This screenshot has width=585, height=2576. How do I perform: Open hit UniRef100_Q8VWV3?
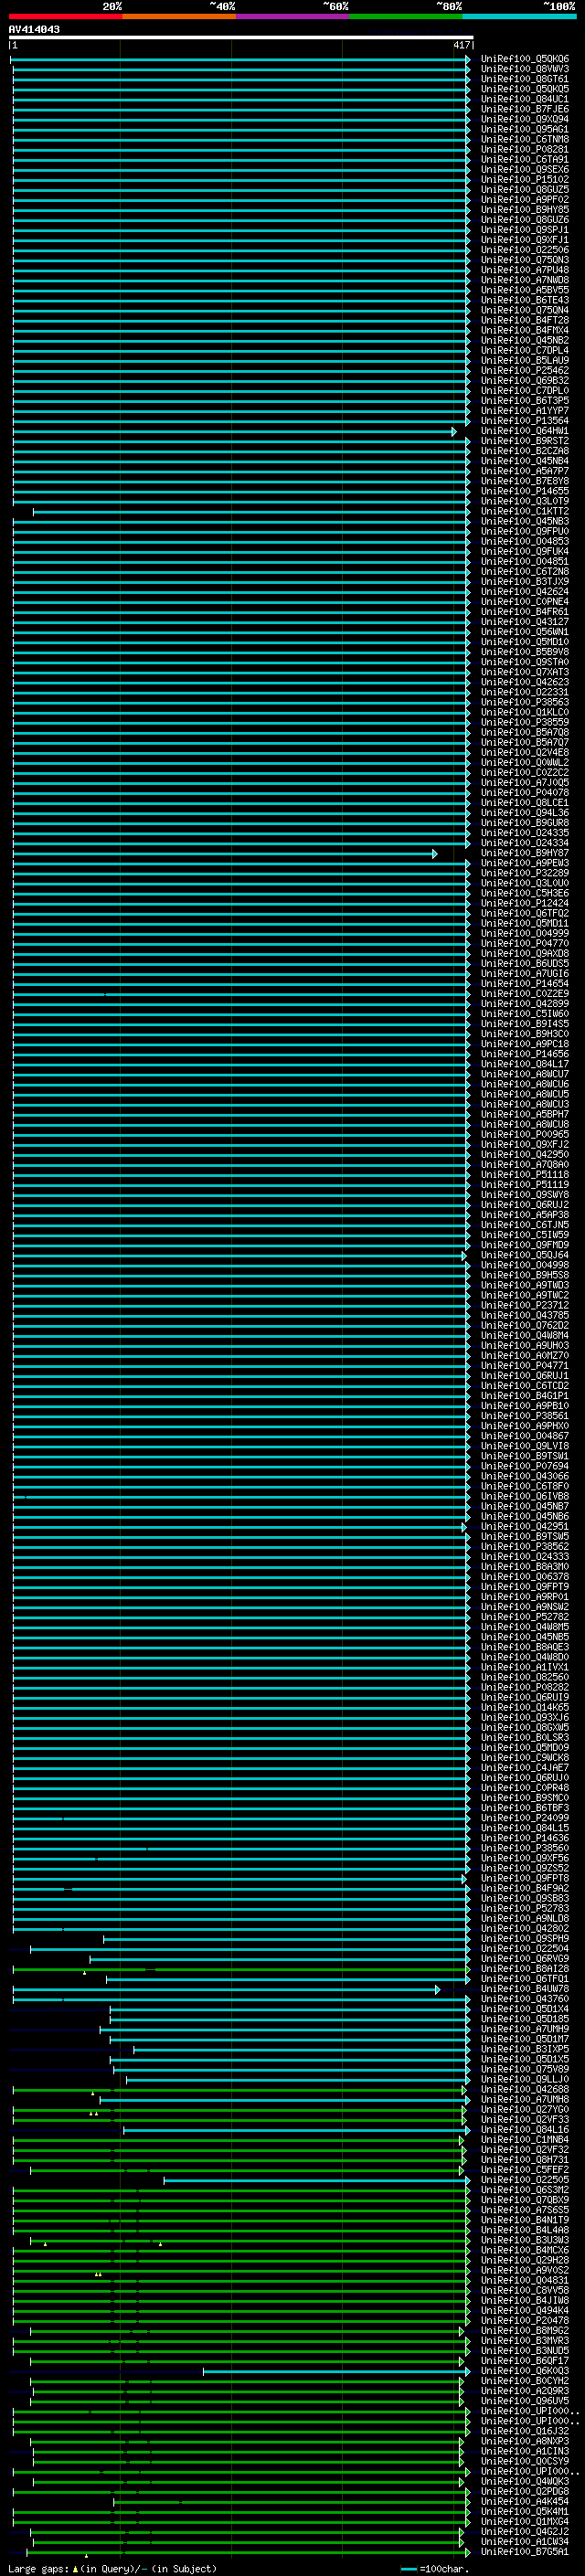pos(524,69)
